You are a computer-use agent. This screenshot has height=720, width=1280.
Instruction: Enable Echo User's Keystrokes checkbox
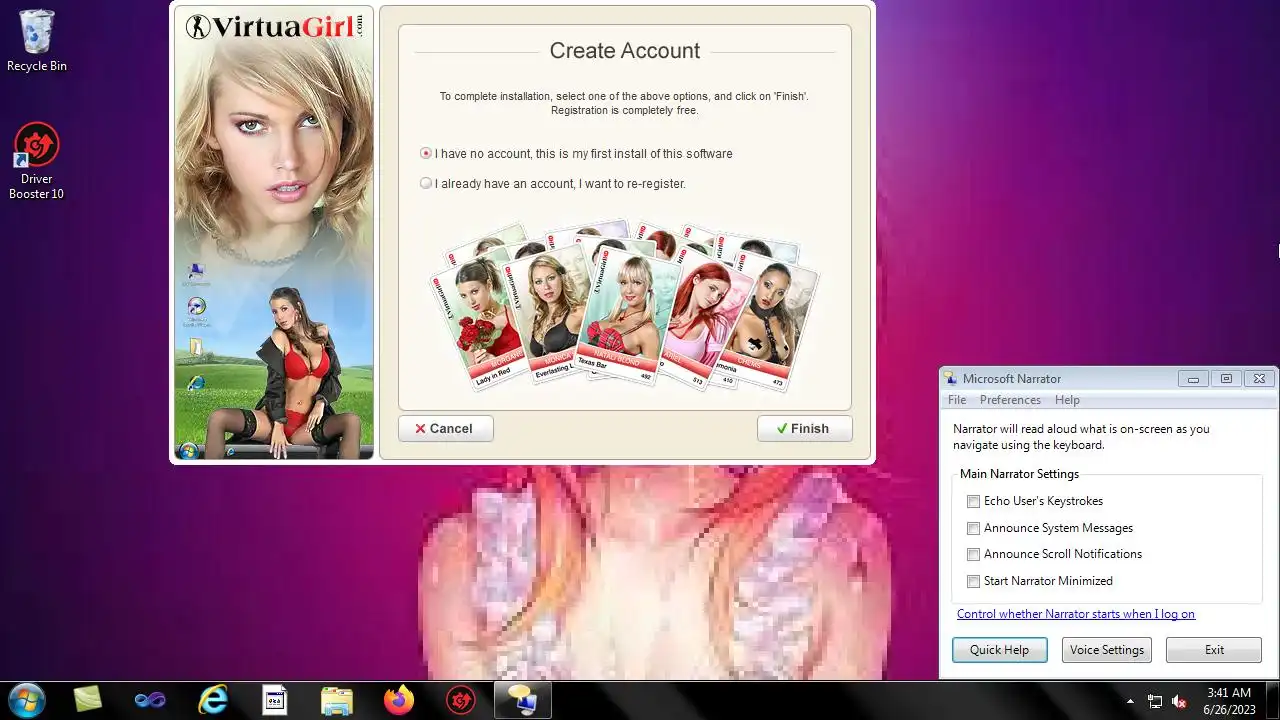tap(973, 501)
